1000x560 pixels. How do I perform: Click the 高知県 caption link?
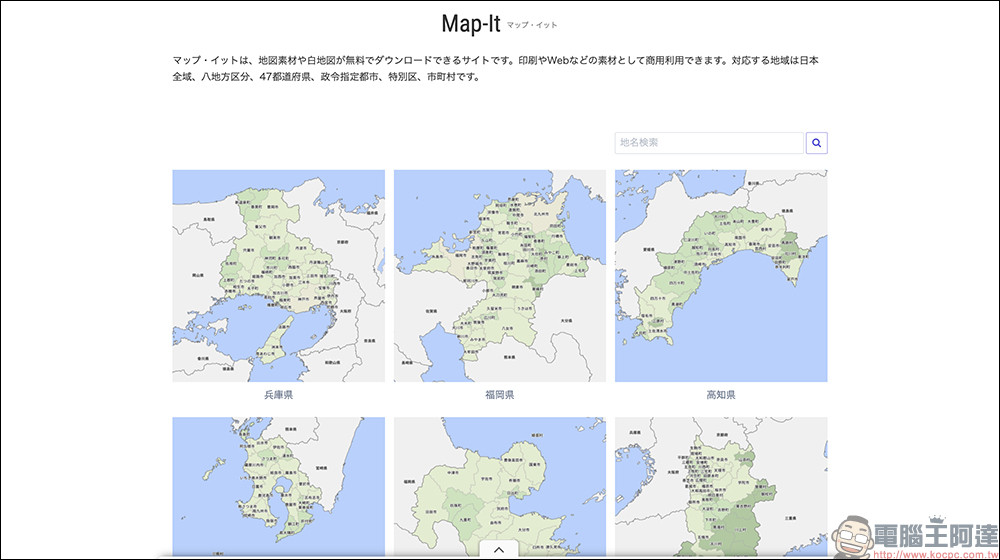pos(721,395)
